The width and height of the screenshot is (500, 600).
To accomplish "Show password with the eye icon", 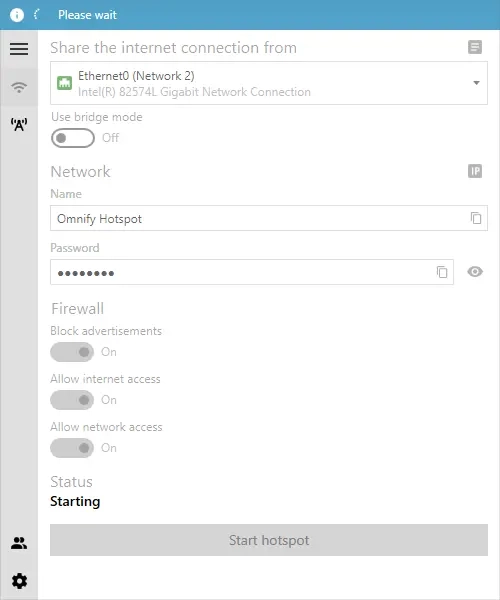I will [475, 272].
